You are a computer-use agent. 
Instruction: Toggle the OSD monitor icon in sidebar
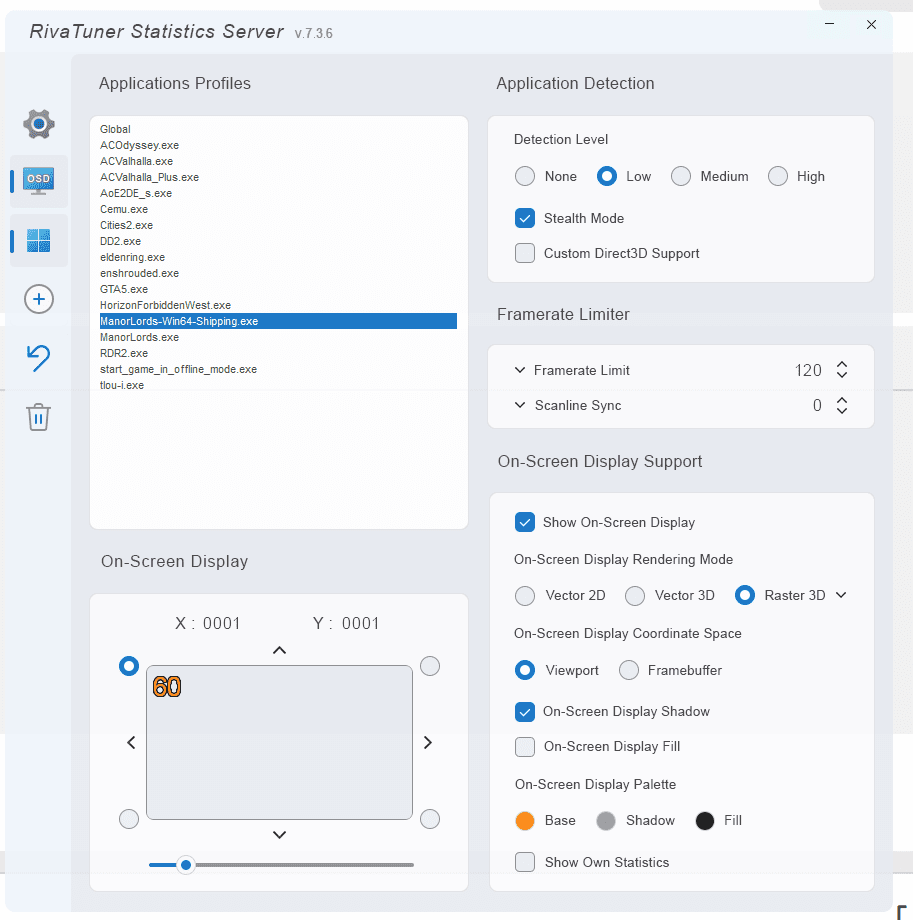click(x=39, y=181)
